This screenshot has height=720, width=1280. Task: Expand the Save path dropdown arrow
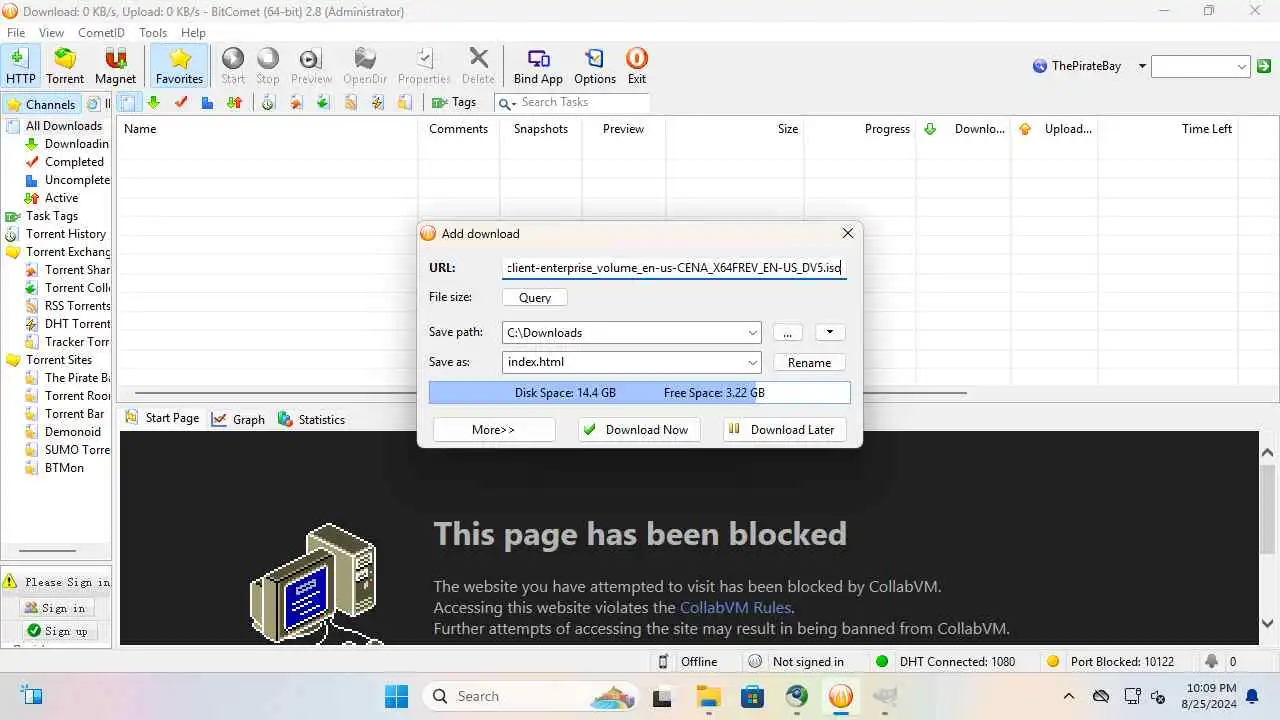(x=752, y=333)
